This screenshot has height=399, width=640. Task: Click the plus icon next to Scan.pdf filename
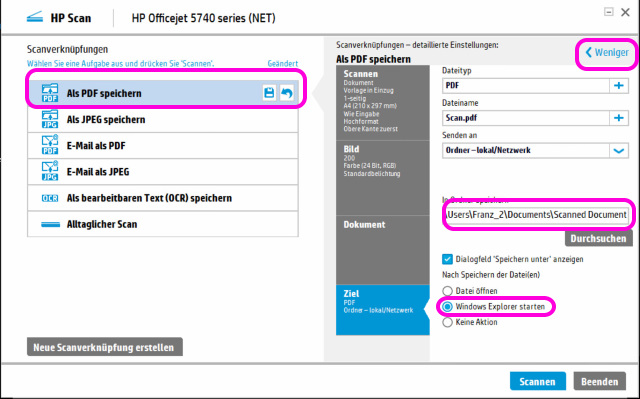point(619,118)
